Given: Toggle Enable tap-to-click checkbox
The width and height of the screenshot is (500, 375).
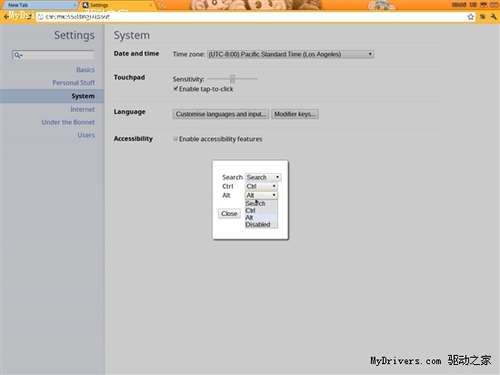Looking at the screenshot, I should (x=175, y=88).
